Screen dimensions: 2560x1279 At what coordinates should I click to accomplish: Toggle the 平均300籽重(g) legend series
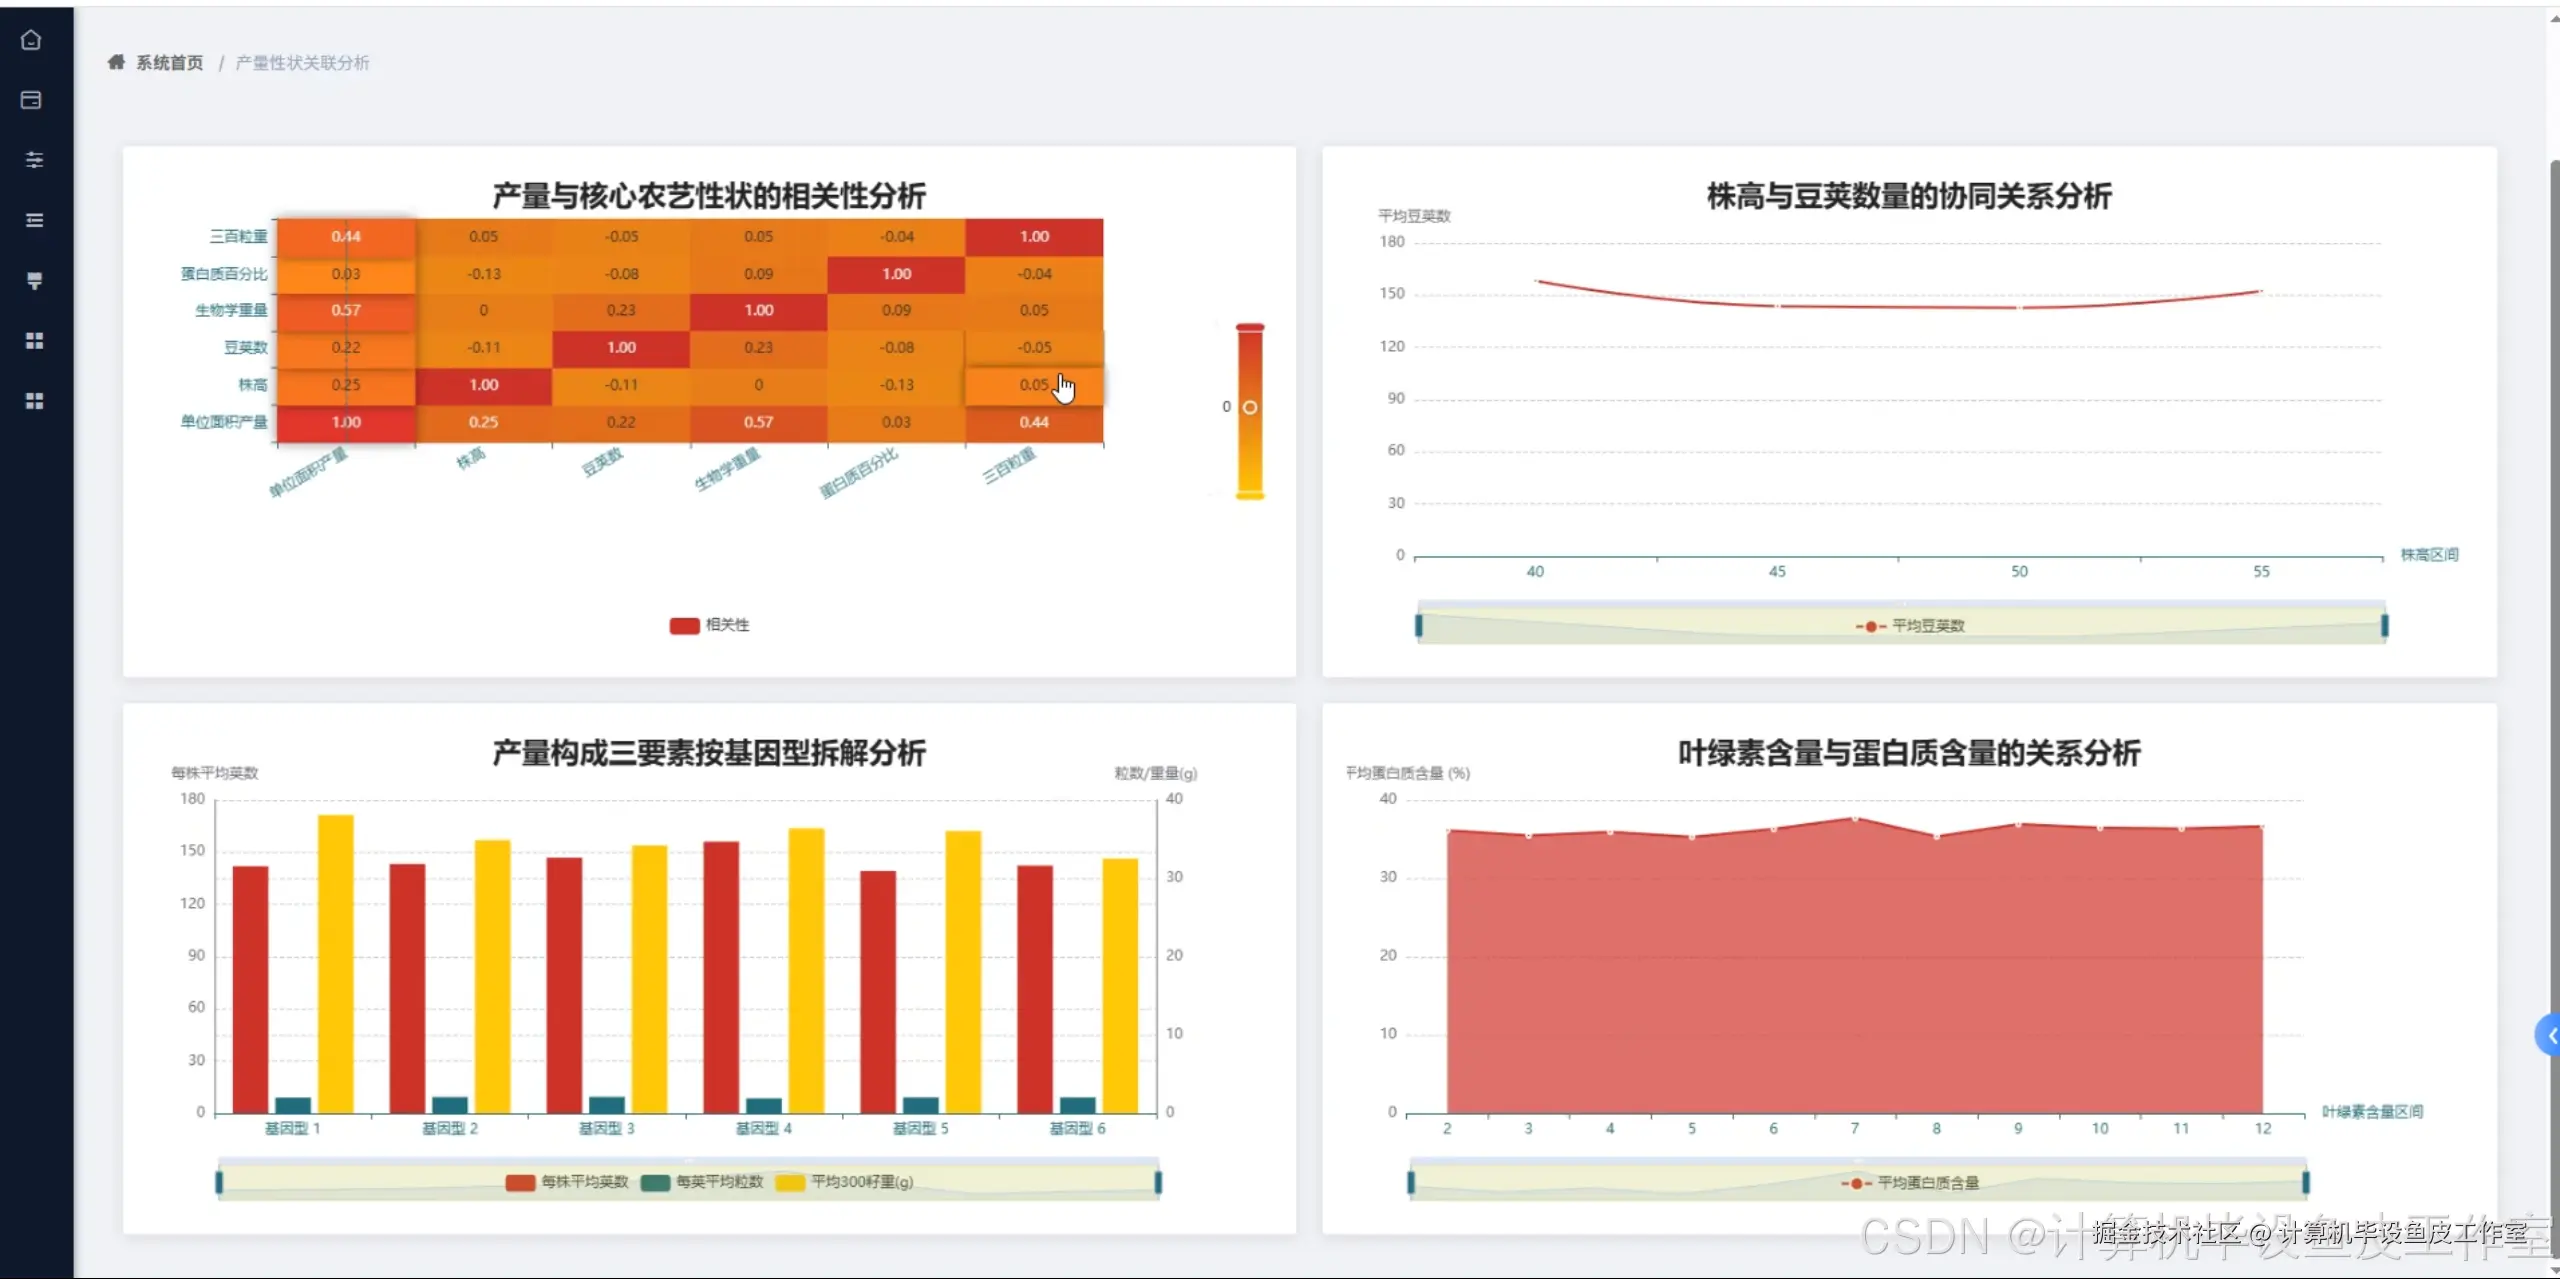click(845, 1182)
